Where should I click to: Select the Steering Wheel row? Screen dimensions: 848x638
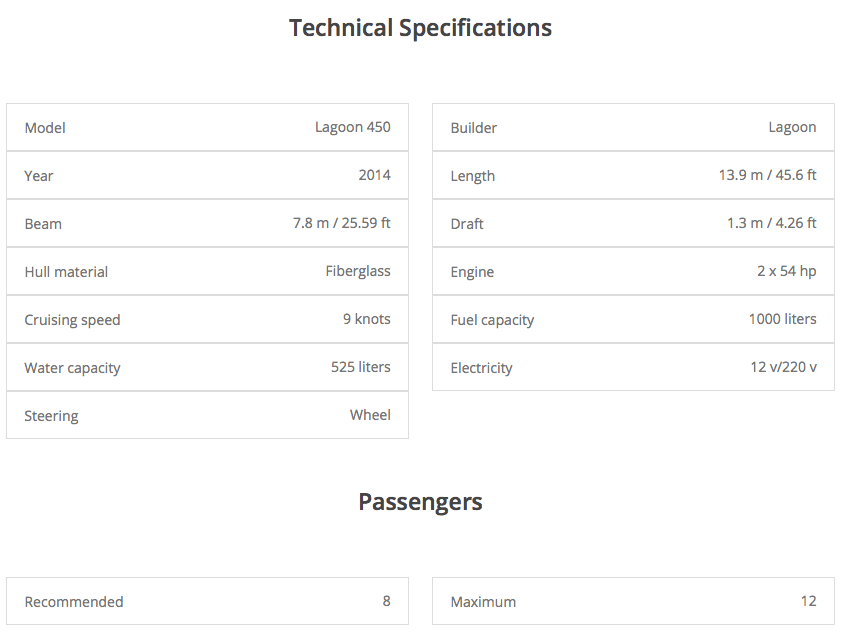tap(207, 416)
